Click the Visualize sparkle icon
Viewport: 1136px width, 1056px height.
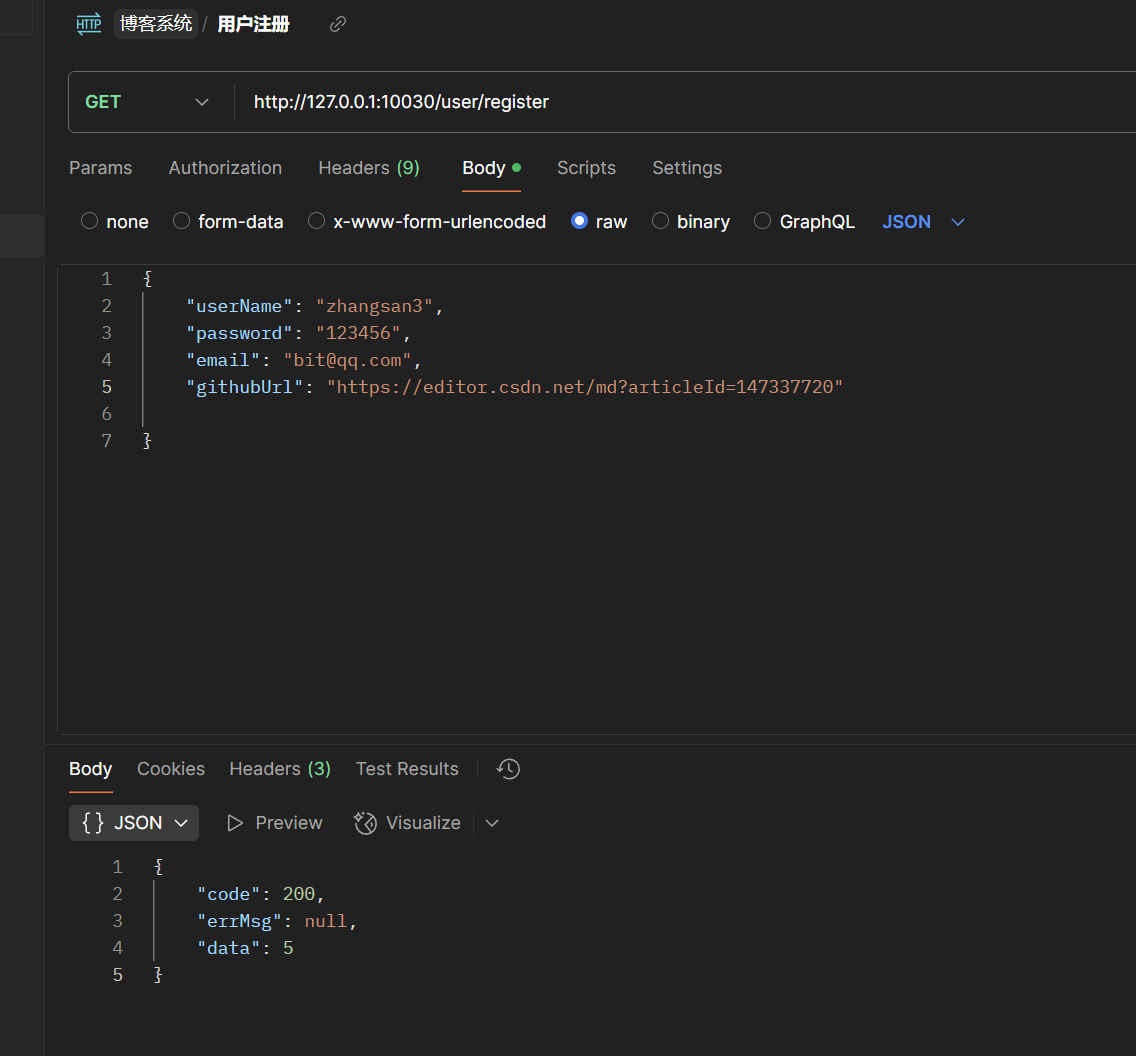pos(365,823)
